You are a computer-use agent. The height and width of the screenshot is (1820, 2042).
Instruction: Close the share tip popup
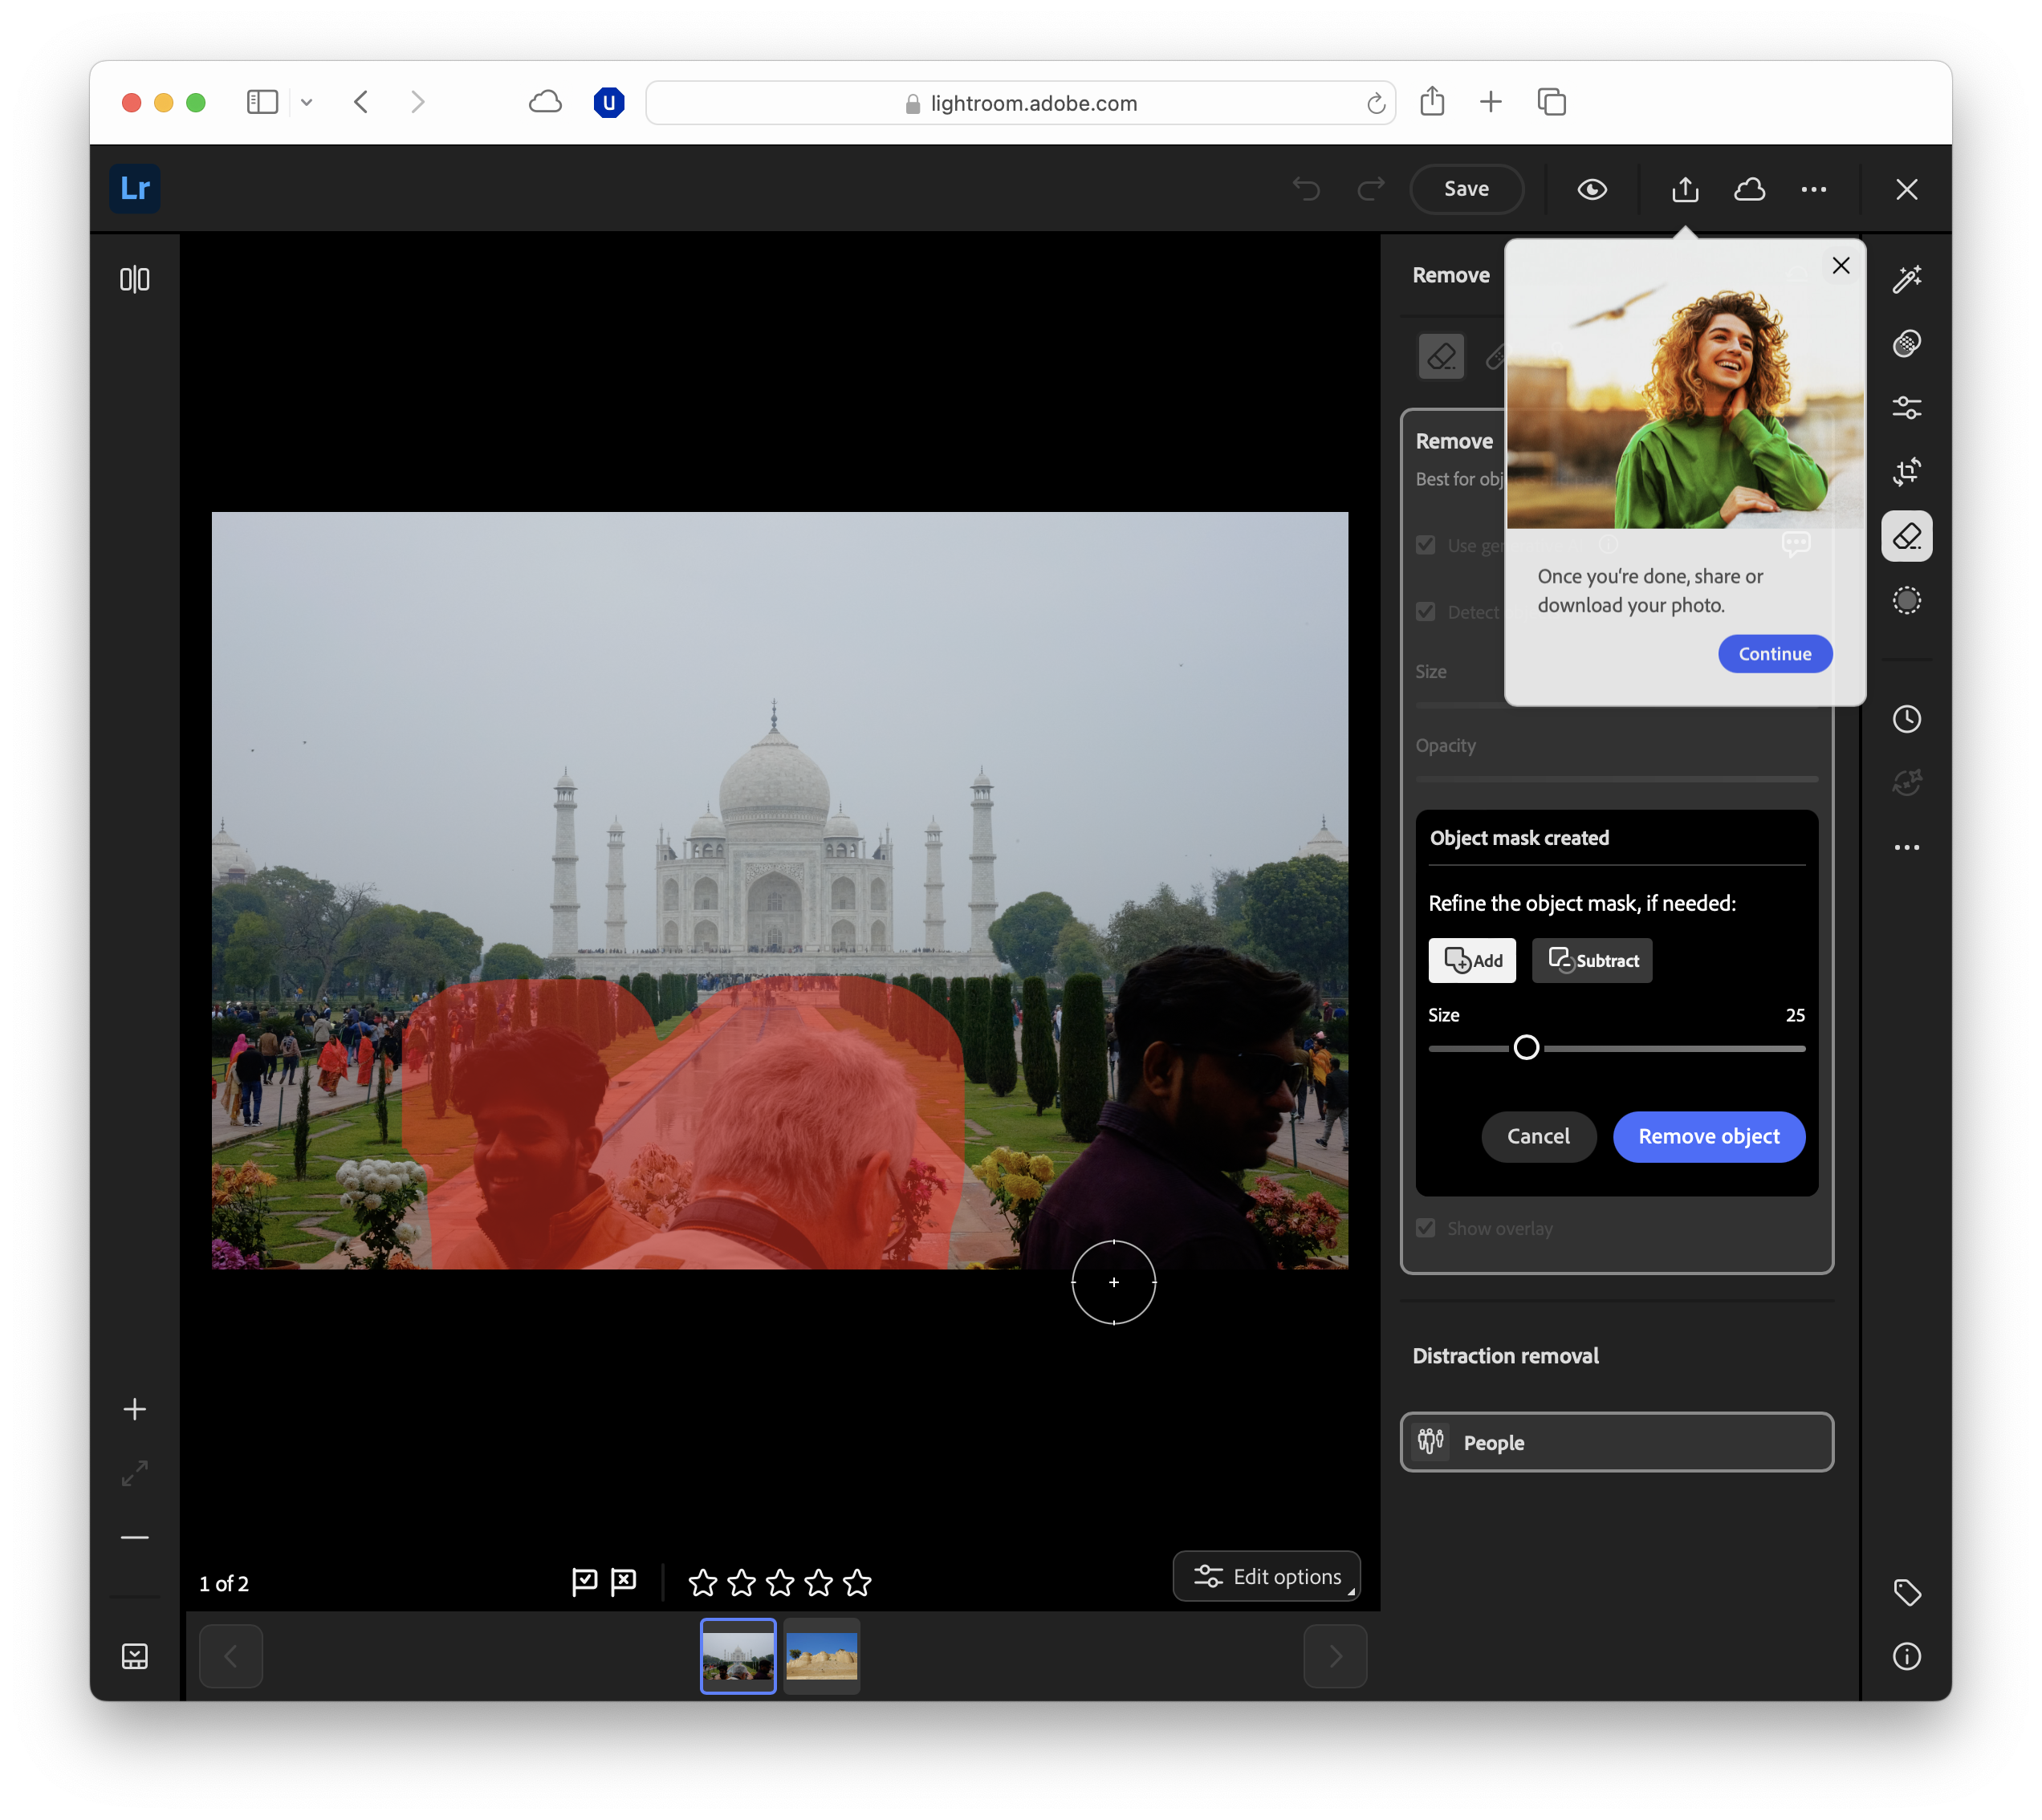tap(1840, 265)
